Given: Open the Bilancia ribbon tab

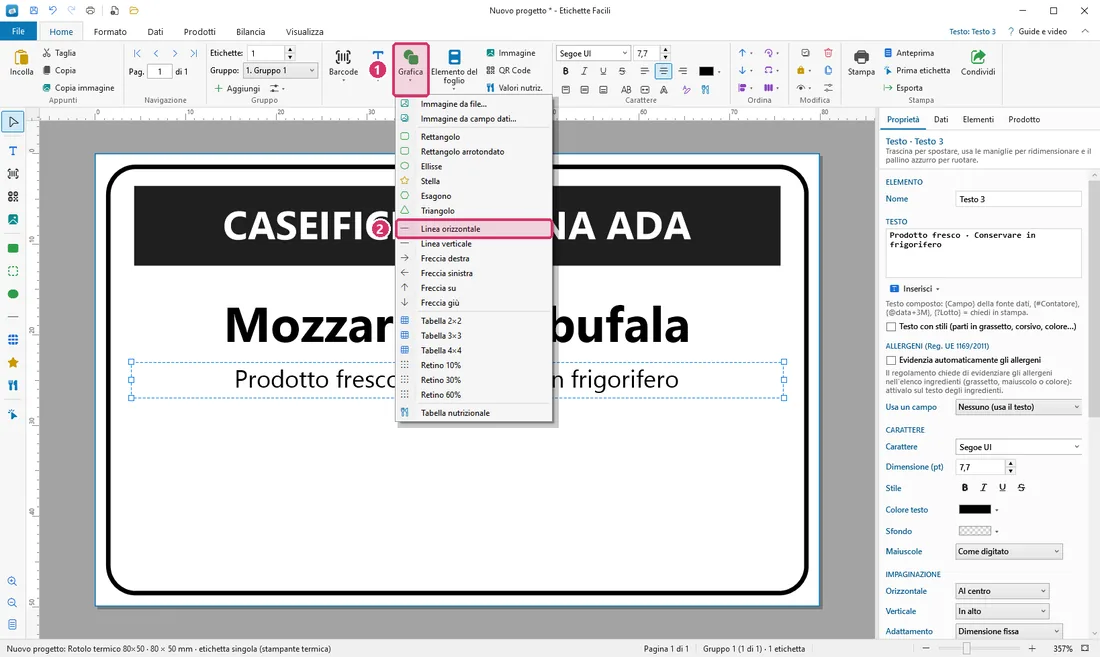Looking at the screenshot, I should (250, 32).
